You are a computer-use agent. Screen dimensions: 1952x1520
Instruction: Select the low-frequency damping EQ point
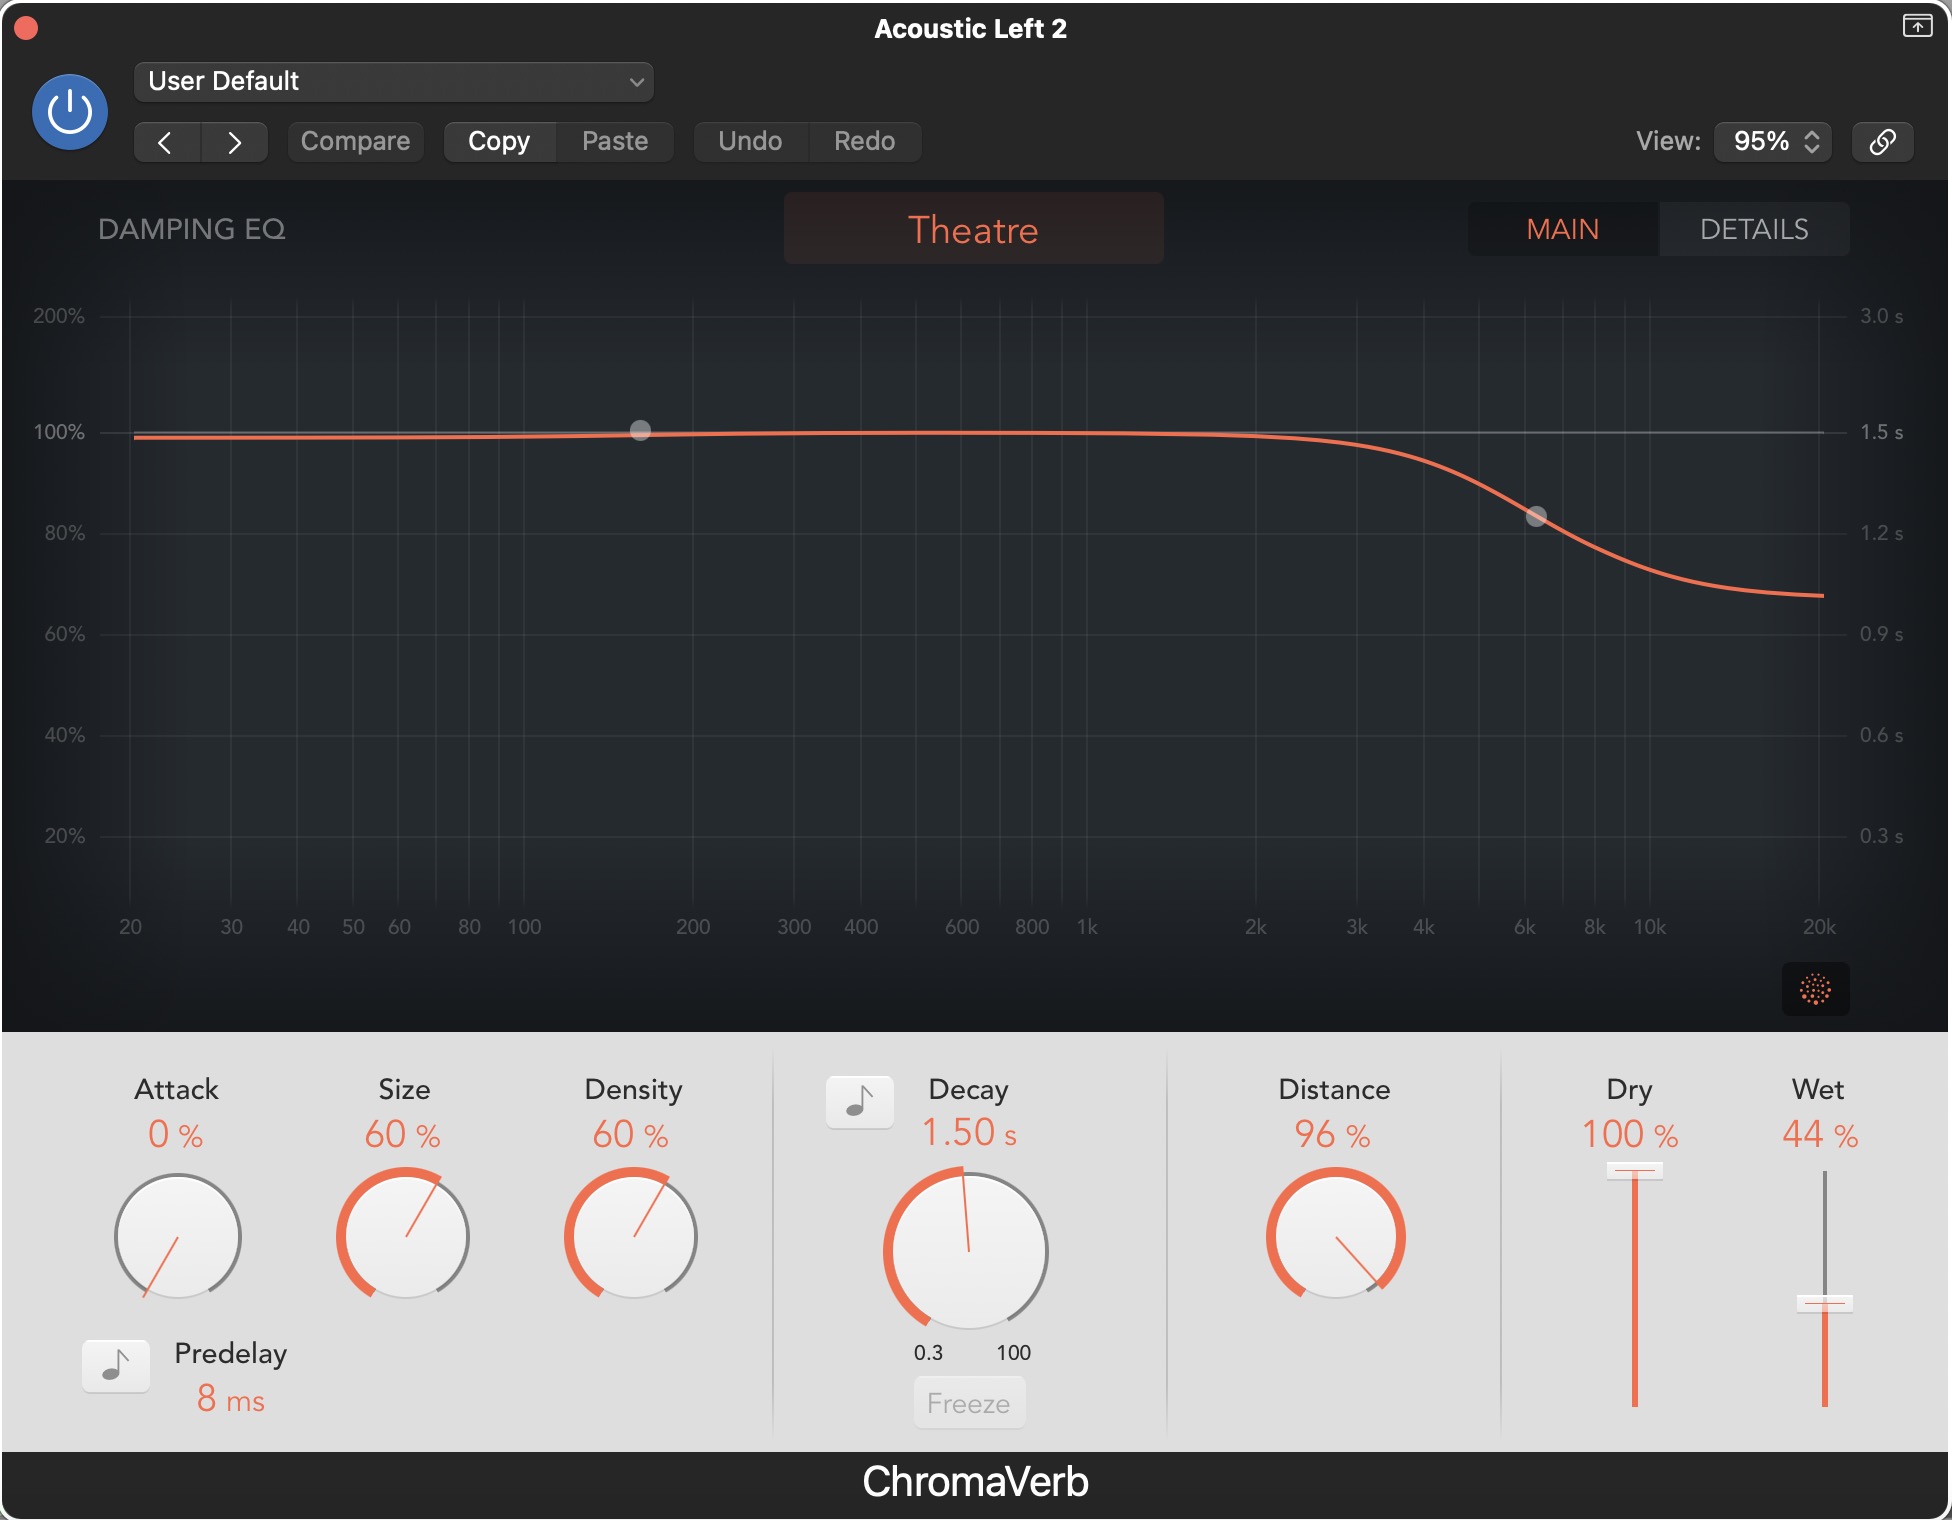640,430
